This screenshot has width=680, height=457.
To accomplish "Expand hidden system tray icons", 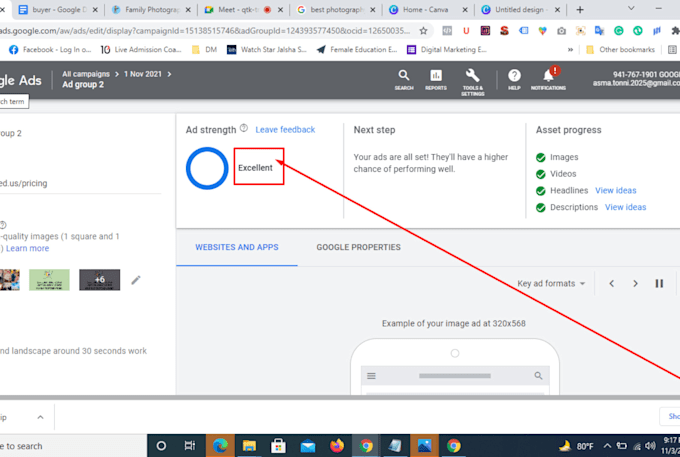I will coord(607,446).
